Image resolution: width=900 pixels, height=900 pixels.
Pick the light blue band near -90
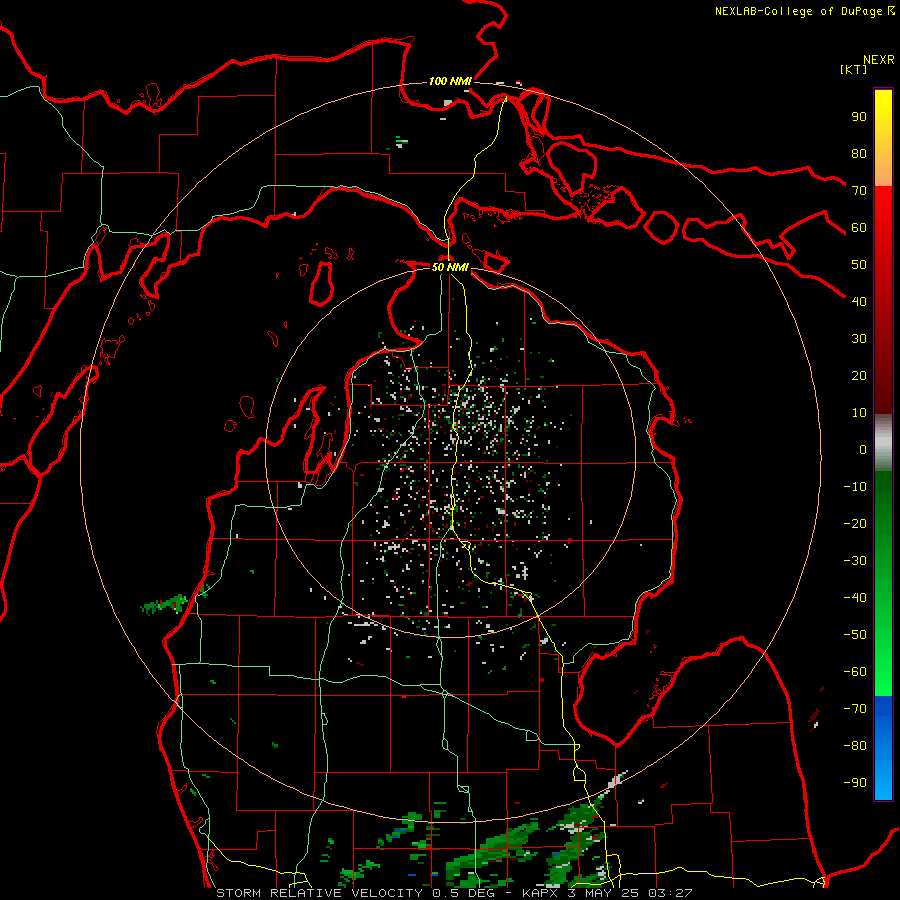coord(883,781)
